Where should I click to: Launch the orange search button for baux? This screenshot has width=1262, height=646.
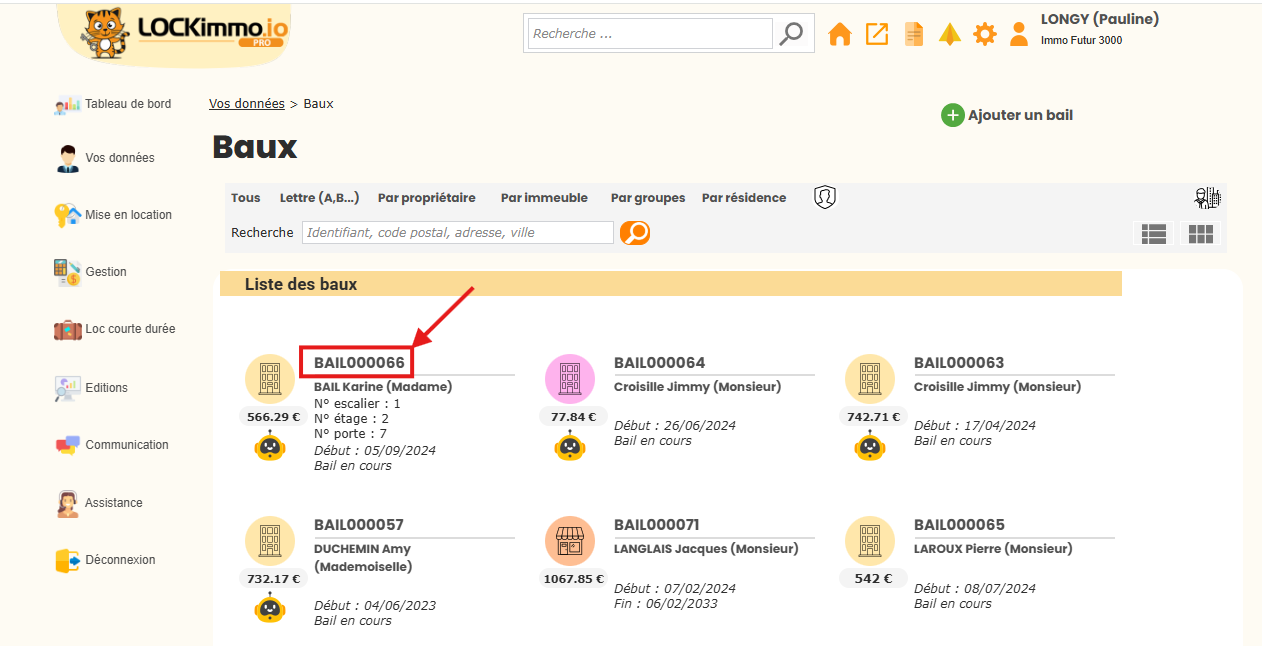[635, 233]
